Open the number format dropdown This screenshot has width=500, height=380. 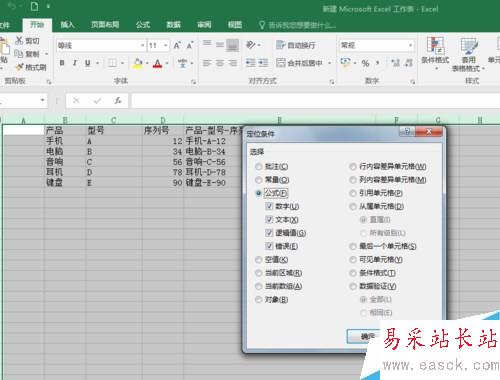tap(410, 45)
